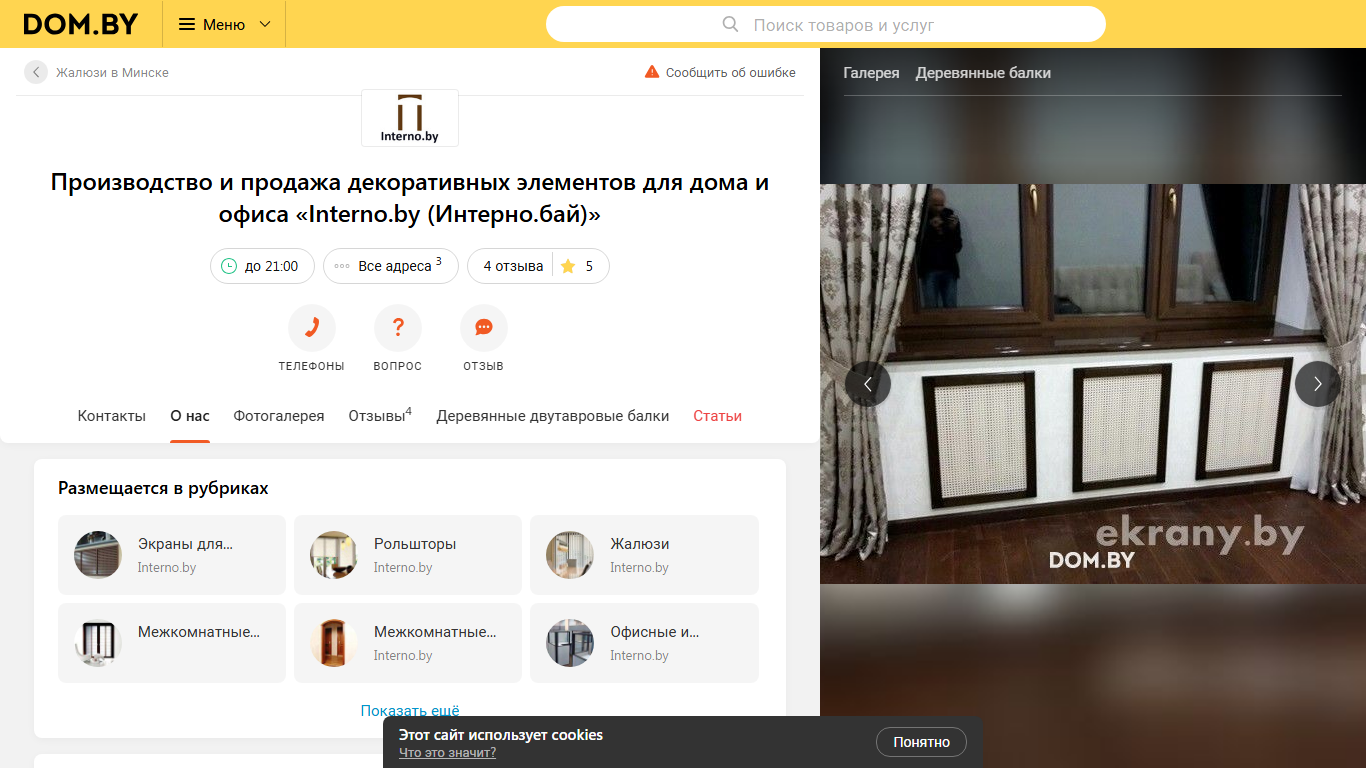Focus the Поиск товаров и услуг field

click(x=826, y=24)
